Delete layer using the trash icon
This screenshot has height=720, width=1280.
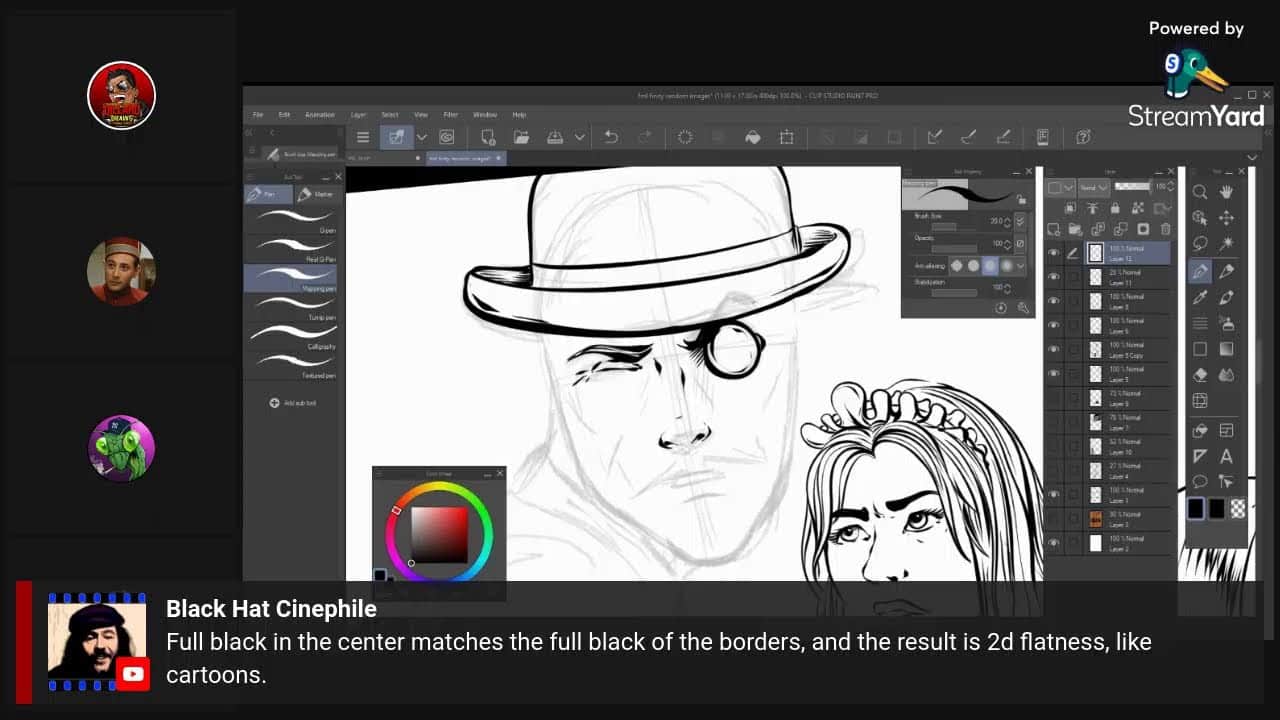coord(1164,229)
